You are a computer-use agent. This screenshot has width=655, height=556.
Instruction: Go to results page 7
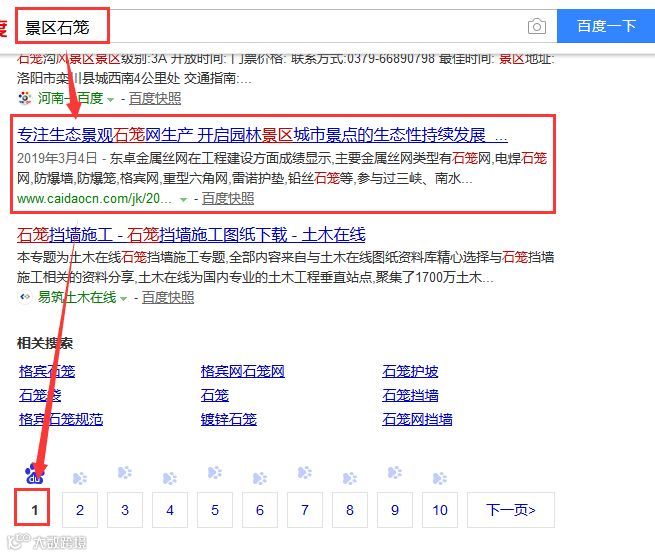tap(305, 510)
